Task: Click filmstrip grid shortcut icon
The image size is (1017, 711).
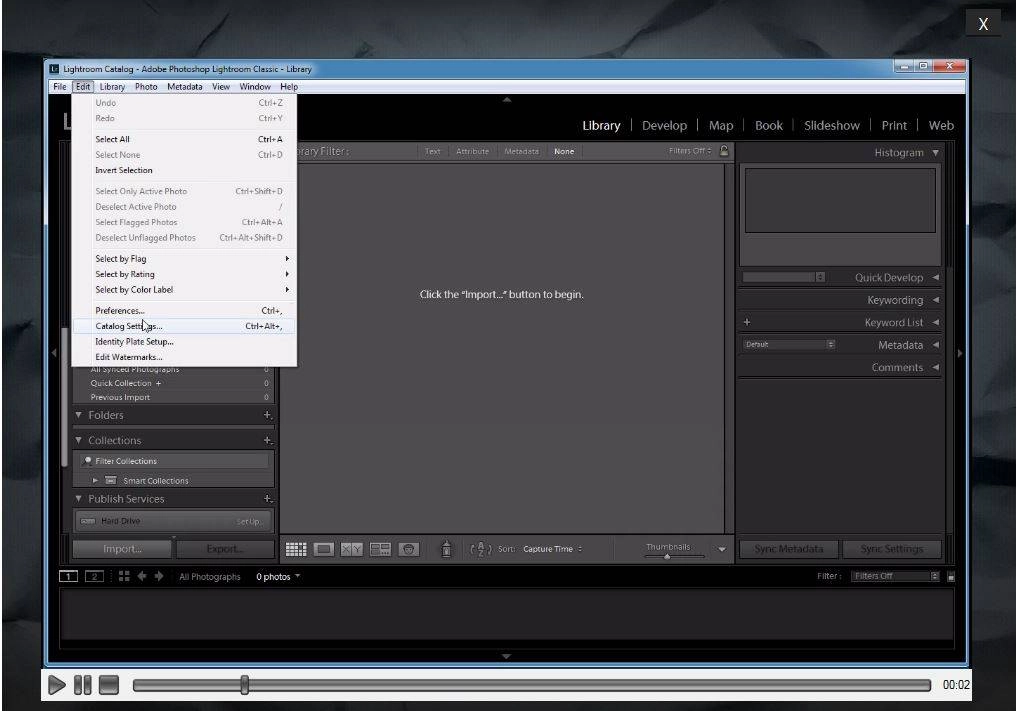Action: pyautogui.click(x=124, y=576)
